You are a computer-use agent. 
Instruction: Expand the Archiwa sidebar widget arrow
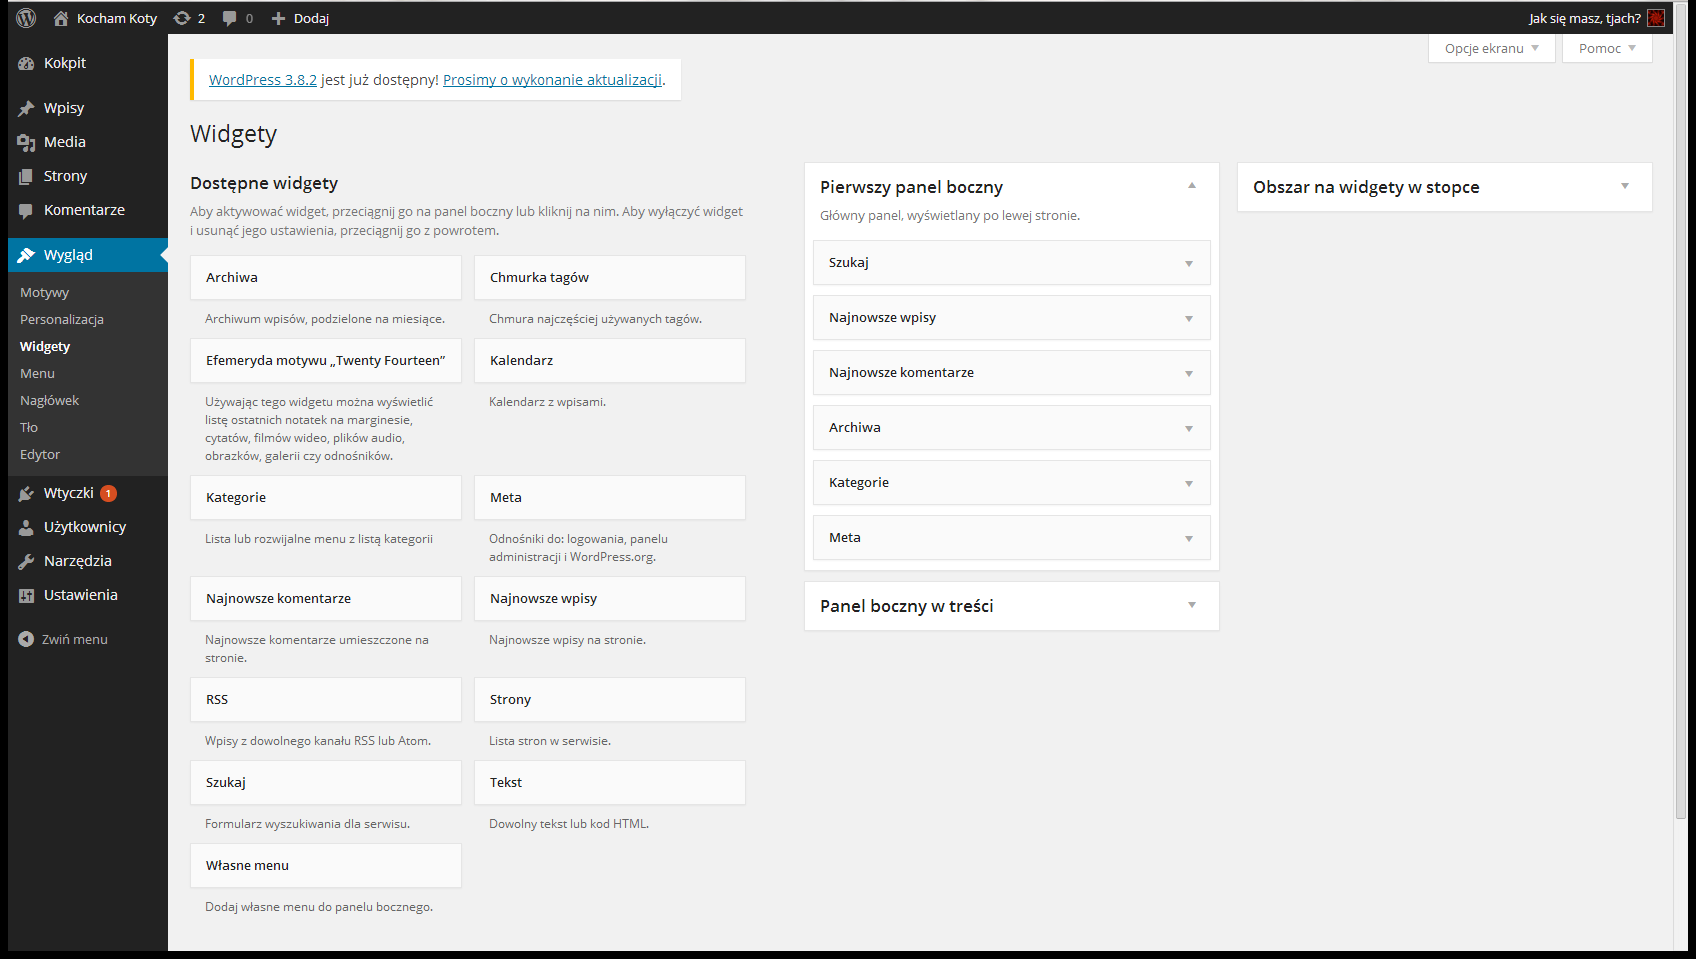(x=1189, y=429)
